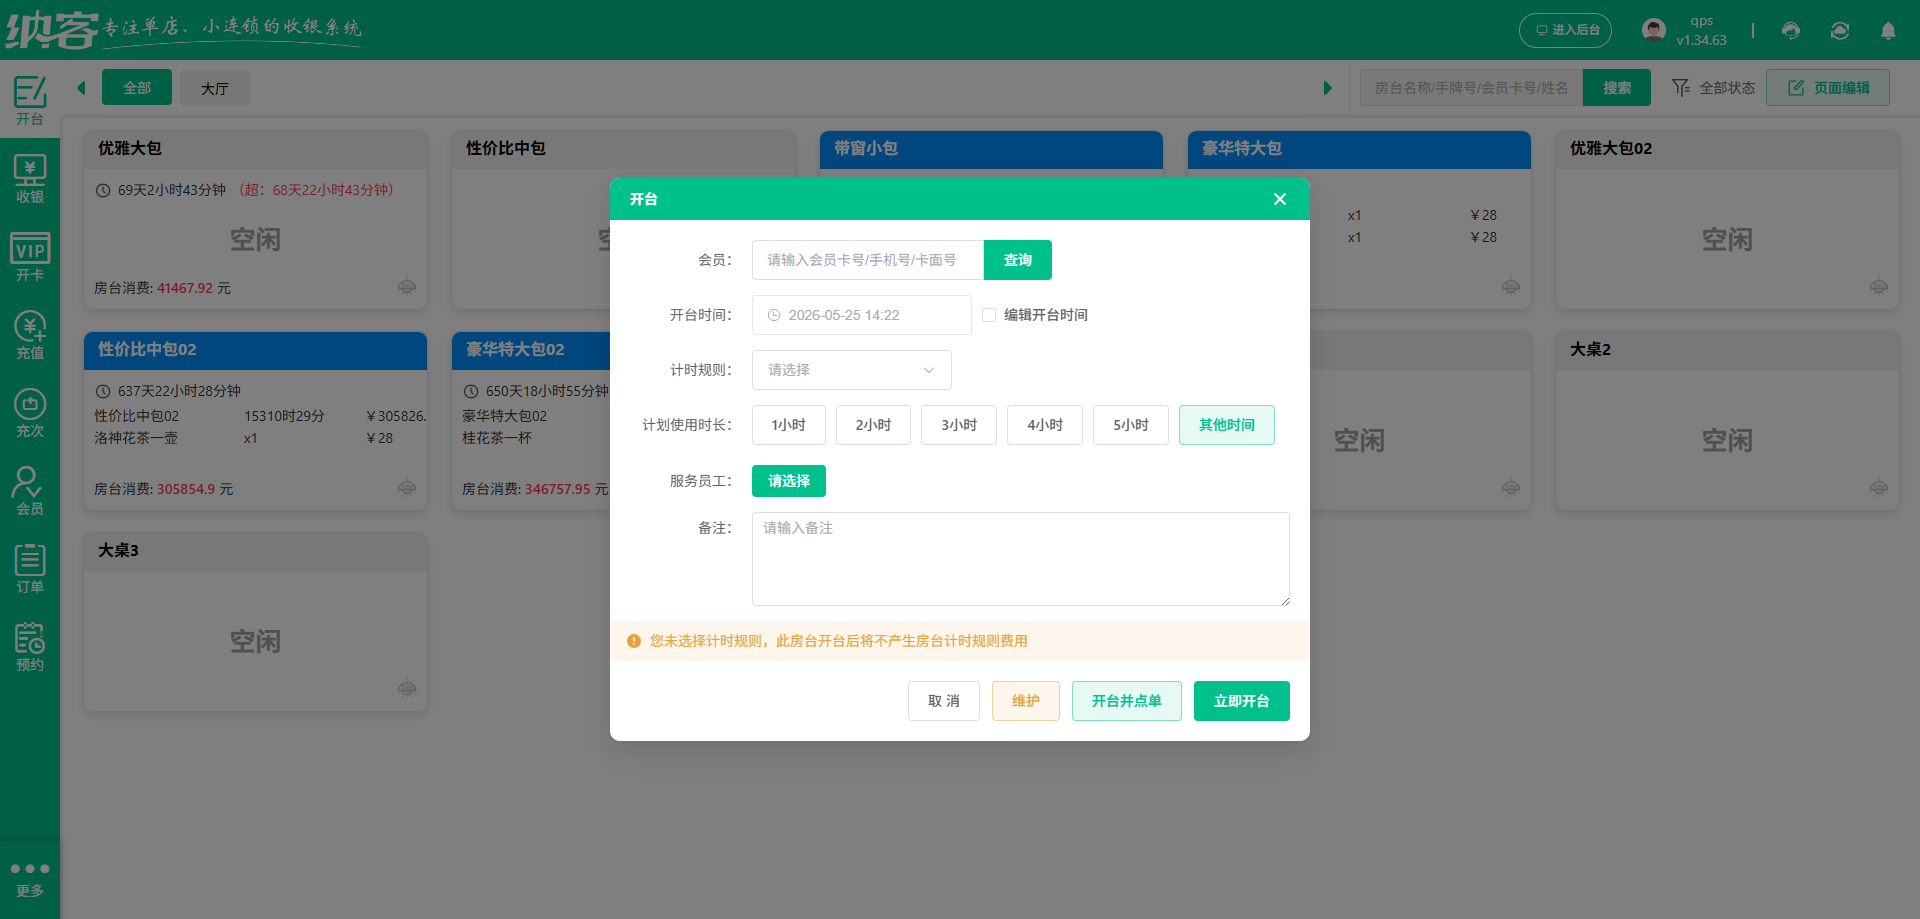This screenshot has height=919, width=1920.
Task: Open the 收银 cashier sidebar icon
Action: 30,179
